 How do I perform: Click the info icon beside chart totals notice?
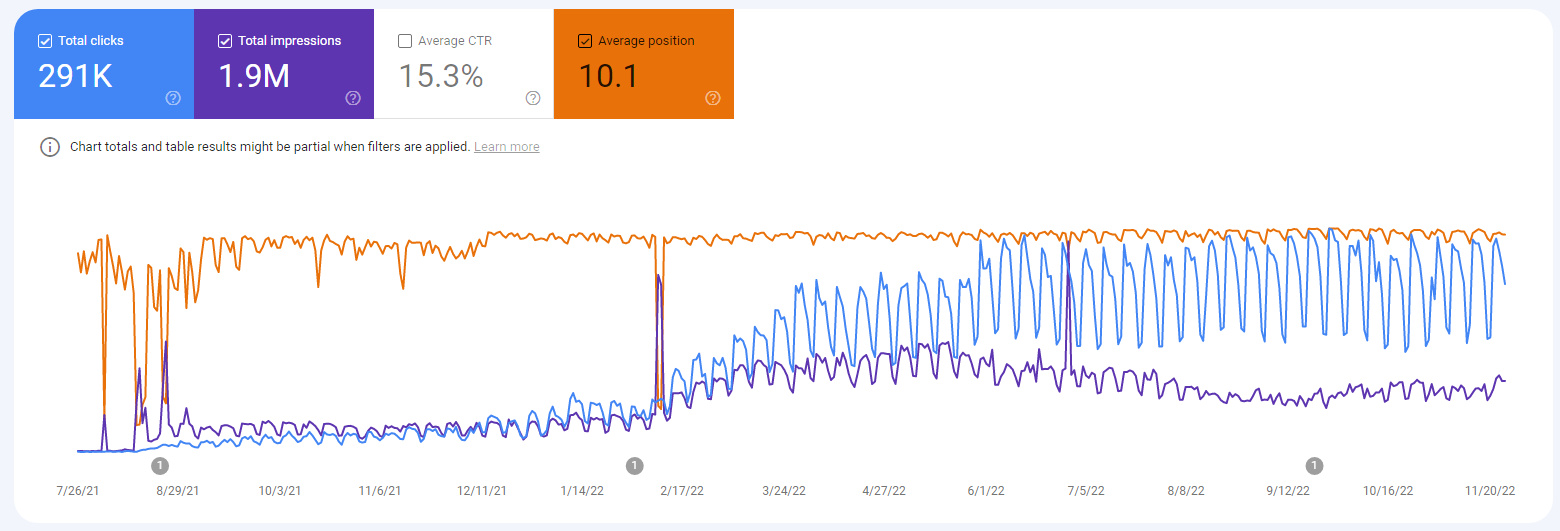(50, 147)
